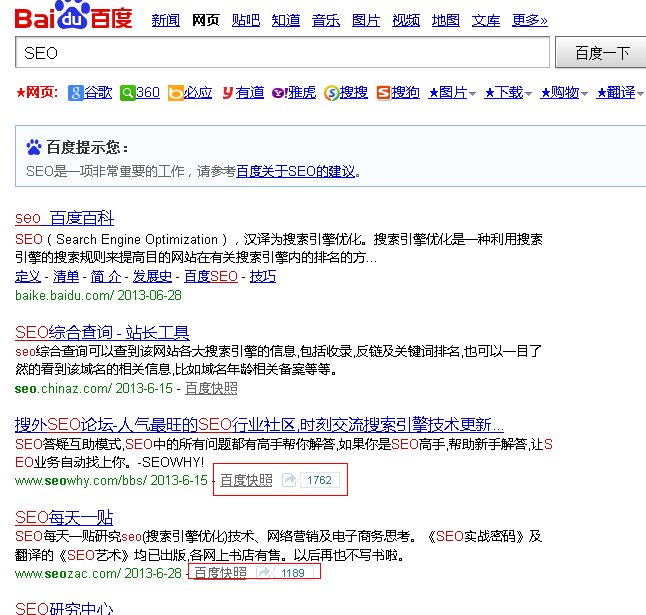This screenshot has height=615, width=646.
Task: Open the 百度SEO sublink
Action: coord(211,276)
